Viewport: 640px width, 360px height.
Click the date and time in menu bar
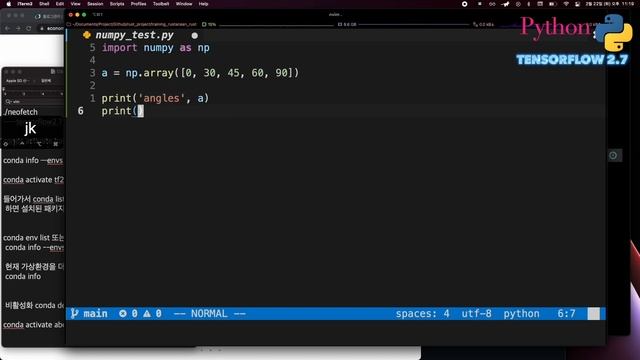coord(610,4)
